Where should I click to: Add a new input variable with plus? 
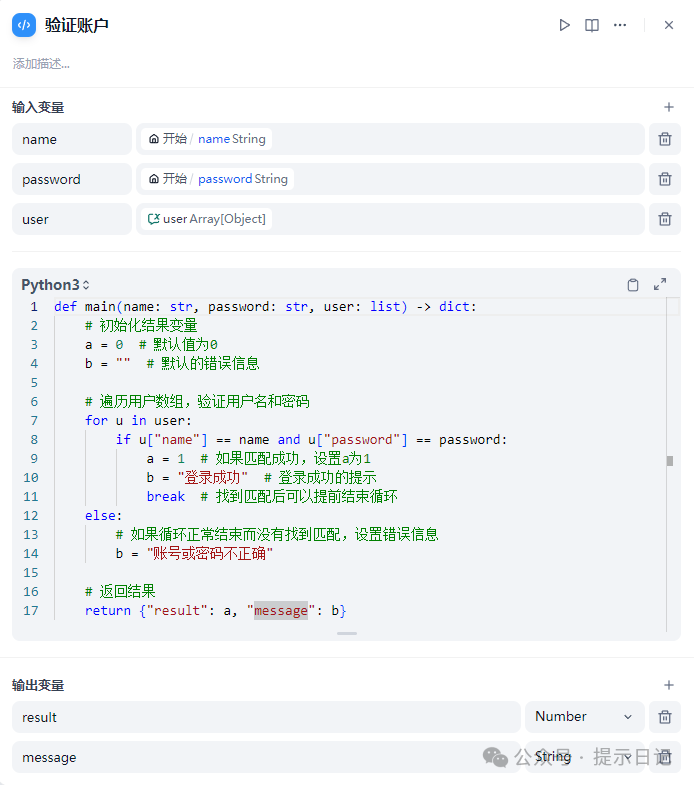click(x=669, y=107)
